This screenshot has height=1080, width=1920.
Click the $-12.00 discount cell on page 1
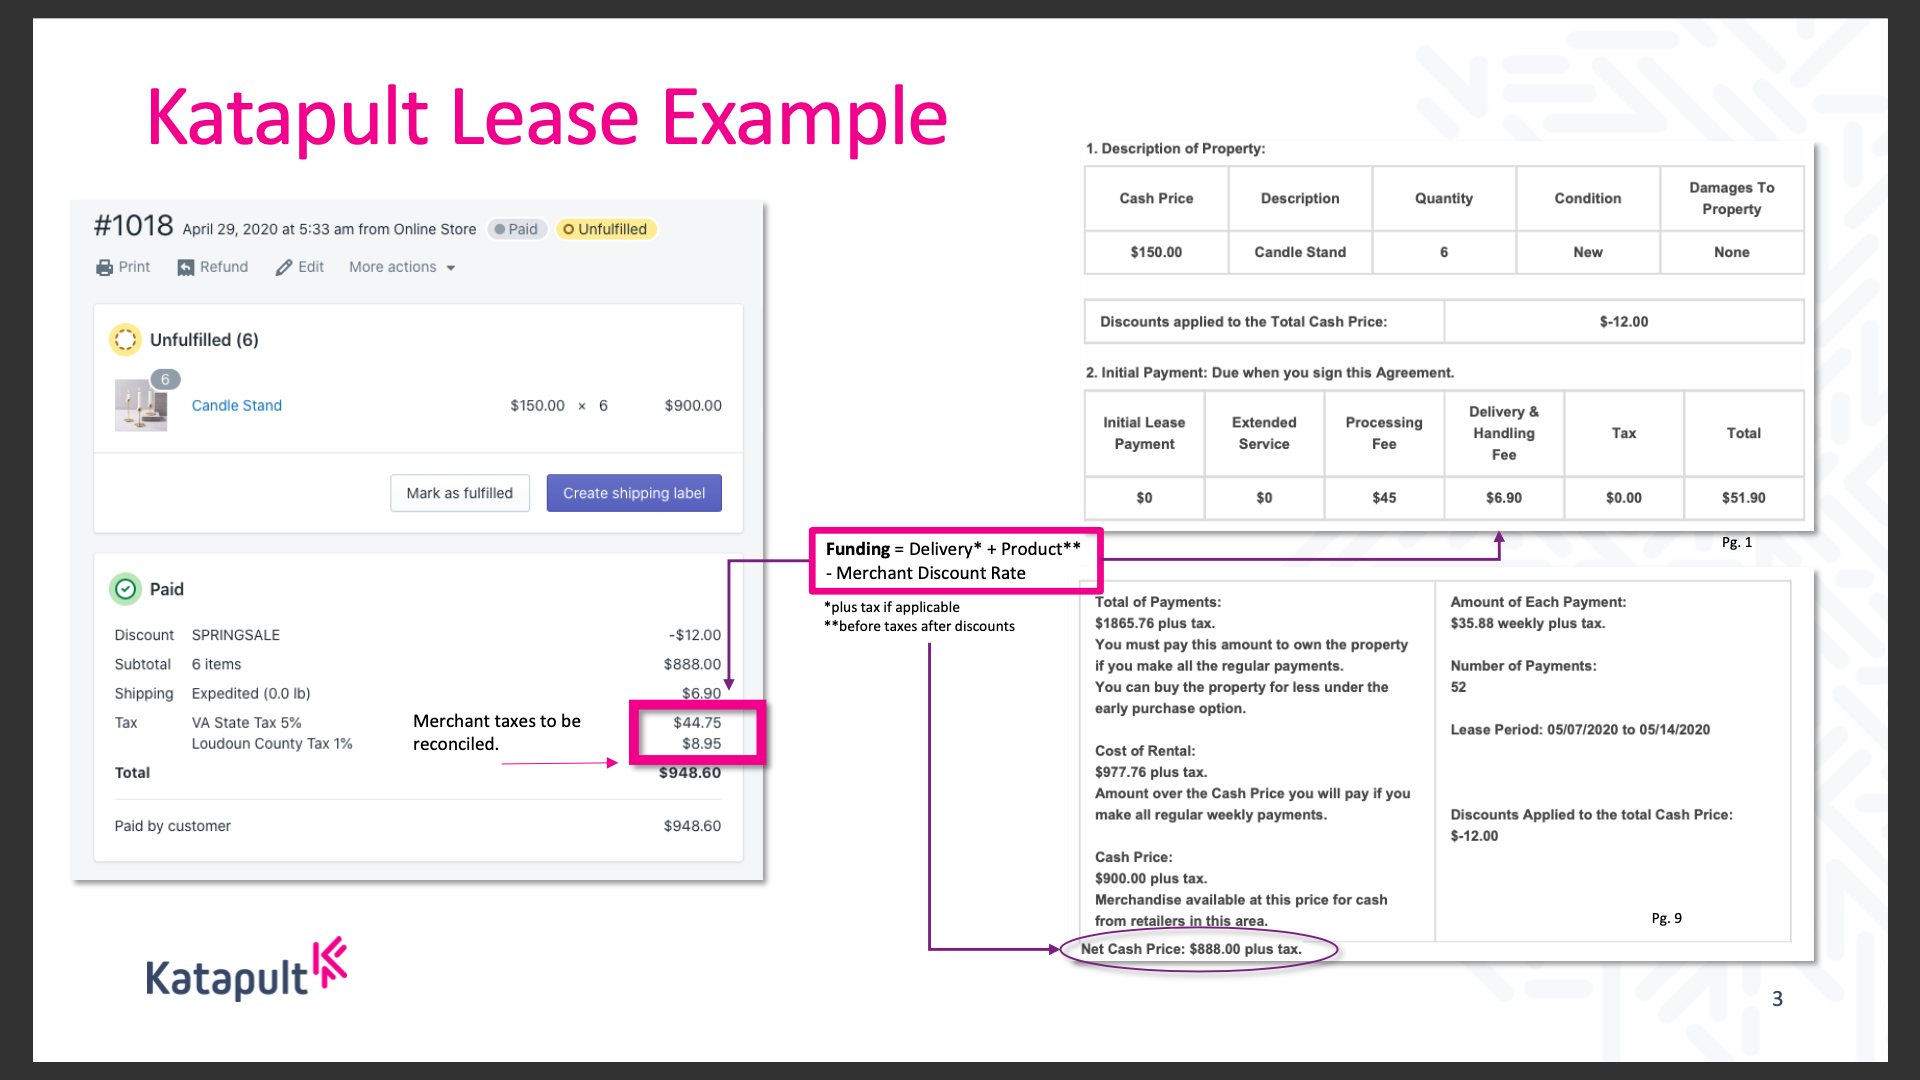click(1624, 322)
